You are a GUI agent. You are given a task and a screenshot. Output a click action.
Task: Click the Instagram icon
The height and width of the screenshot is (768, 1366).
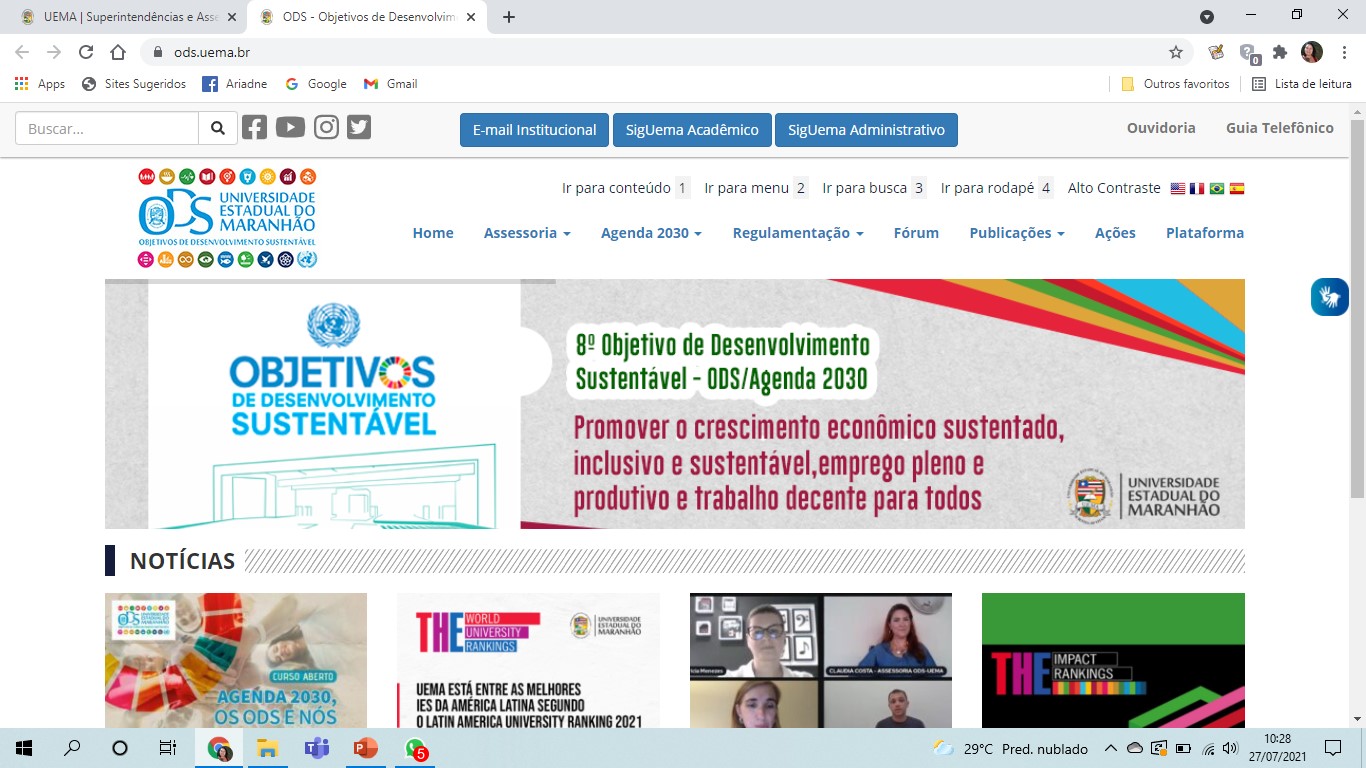[326, 128]
